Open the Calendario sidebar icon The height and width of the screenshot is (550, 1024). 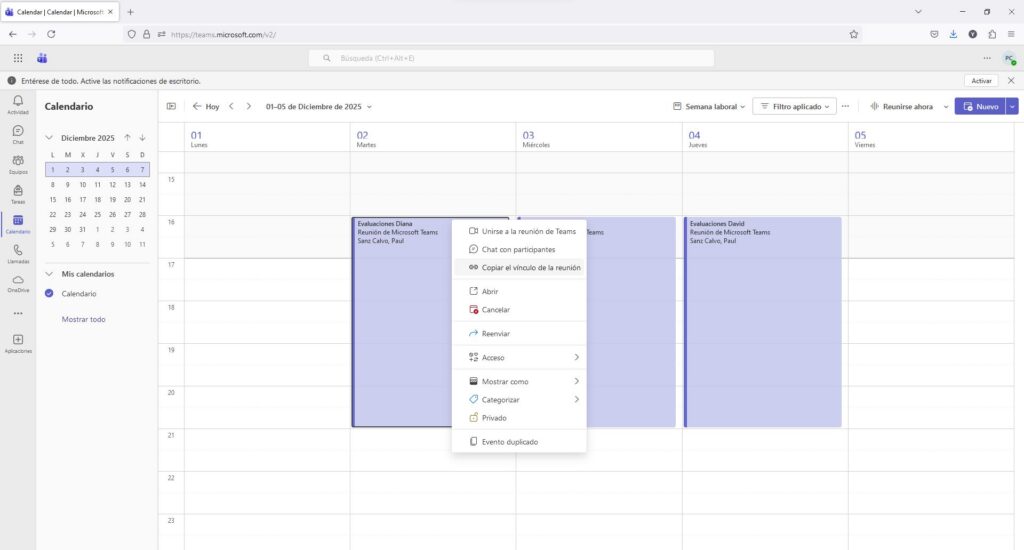[x=18, y=221]
